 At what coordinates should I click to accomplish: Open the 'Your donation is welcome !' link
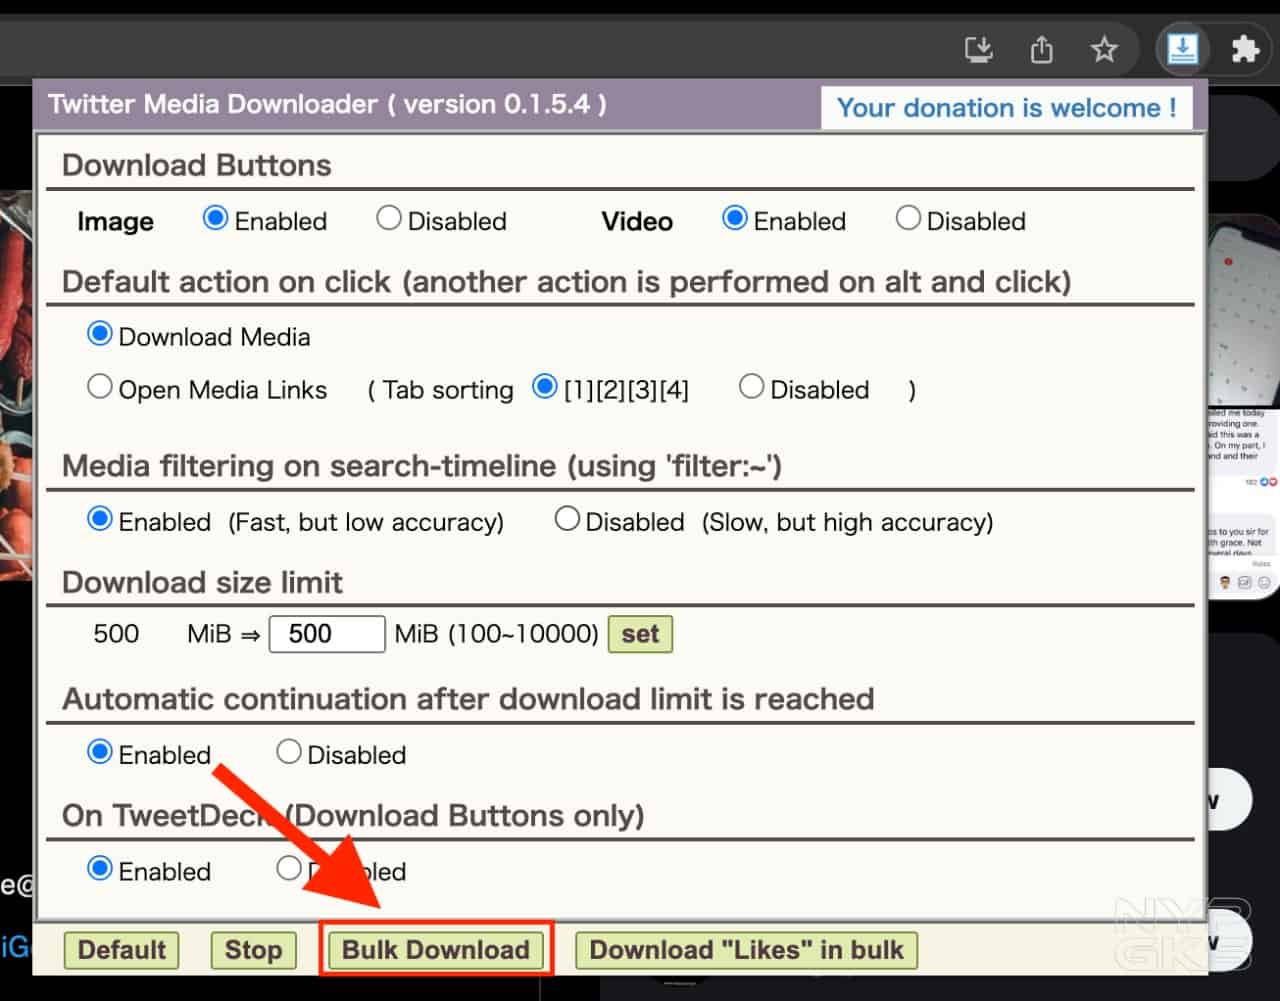(x=1006, y=108)
